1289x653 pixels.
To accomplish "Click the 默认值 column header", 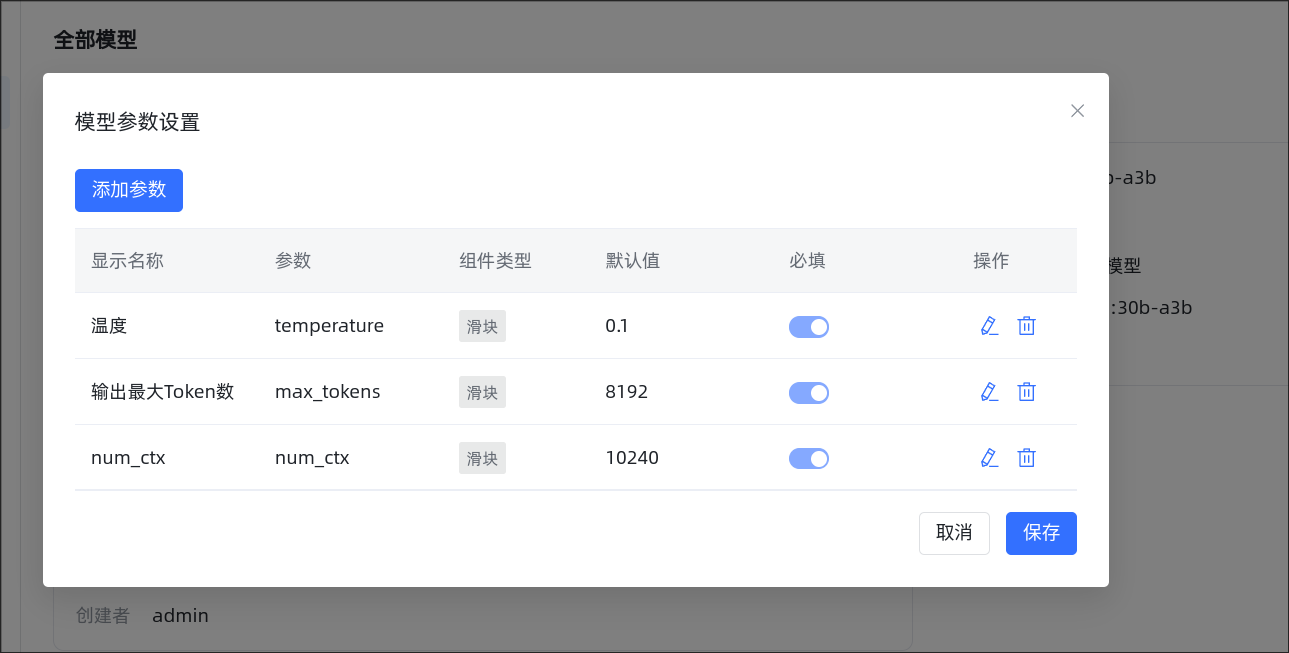I will tap(632, 261).
